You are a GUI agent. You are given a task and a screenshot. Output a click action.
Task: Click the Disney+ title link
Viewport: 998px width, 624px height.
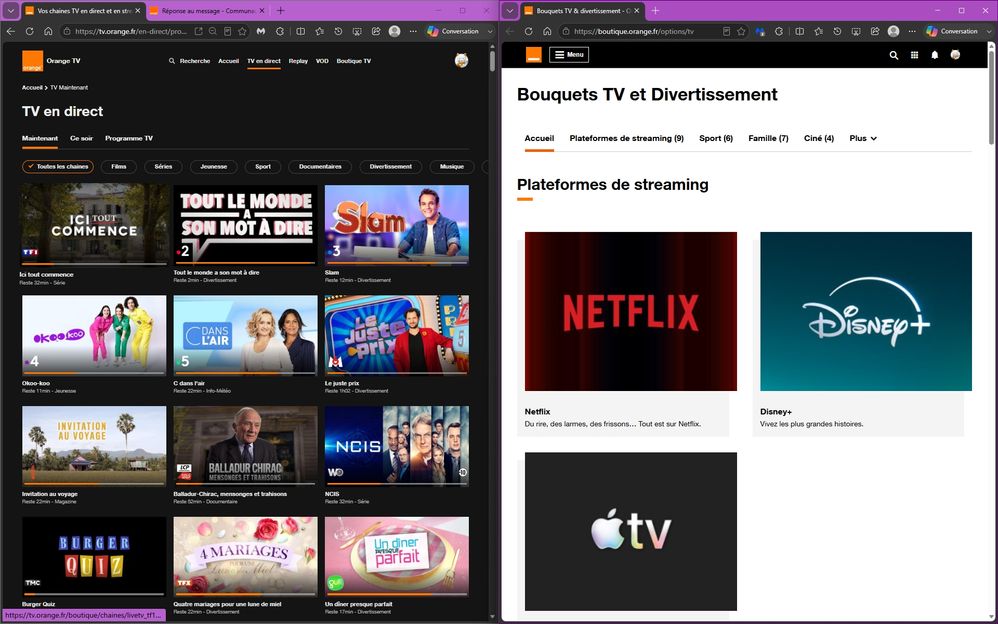(776, 412)
